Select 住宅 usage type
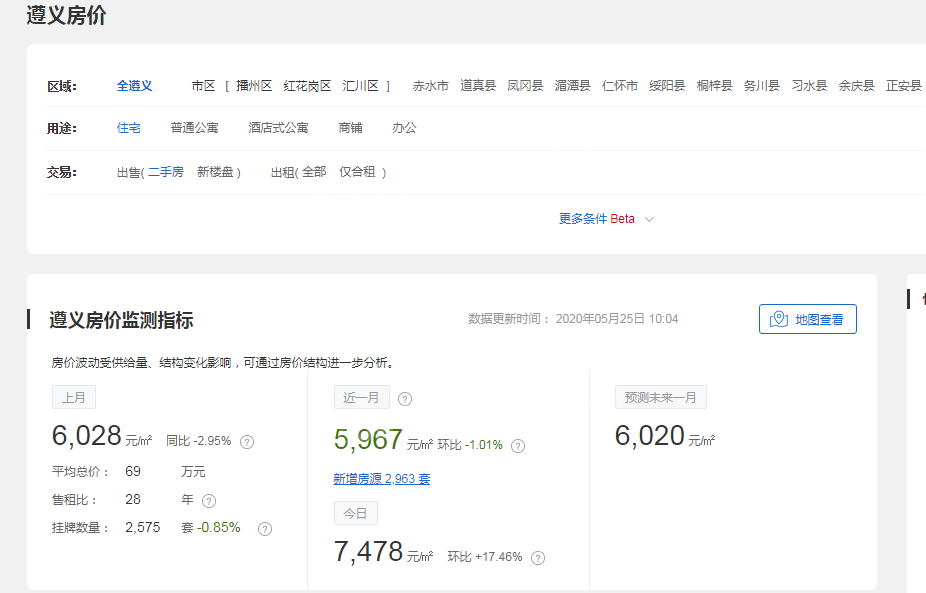Screen dimensions: 926x593 click(x=128, y=128)
